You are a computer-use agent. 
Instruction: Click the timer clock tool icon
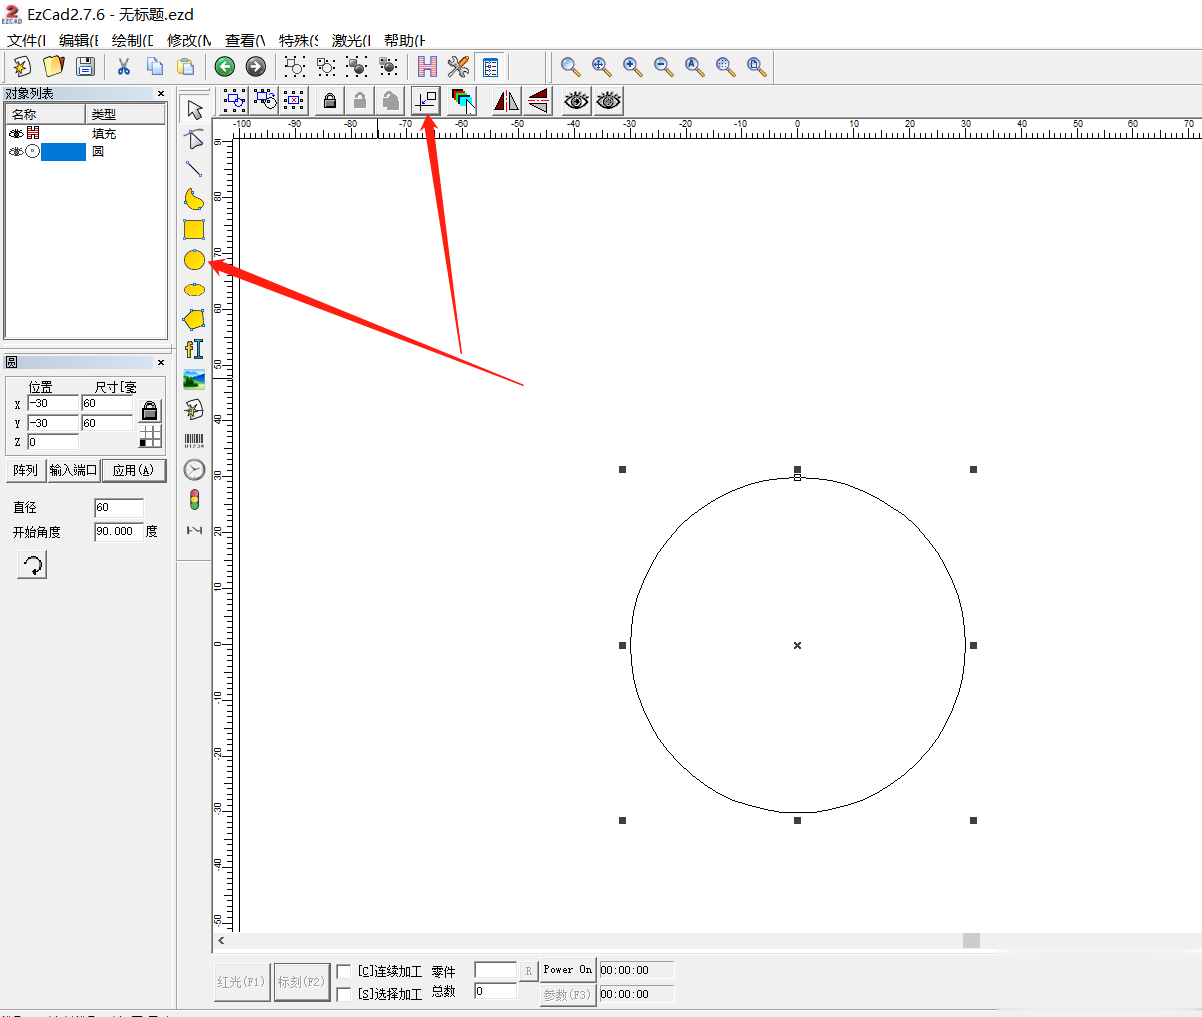pyautogui.click(x=194, y=470)
